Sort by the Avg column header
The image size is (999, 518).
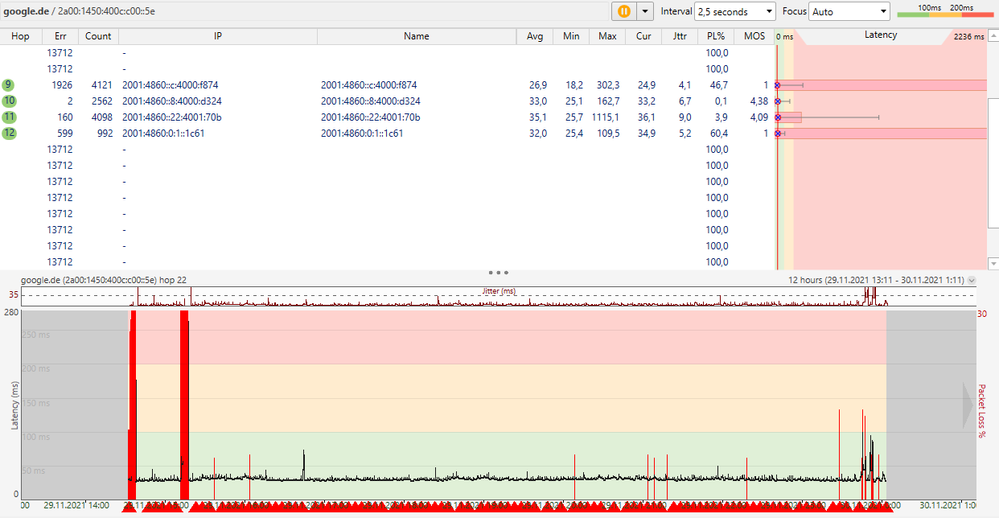(535, 36)
